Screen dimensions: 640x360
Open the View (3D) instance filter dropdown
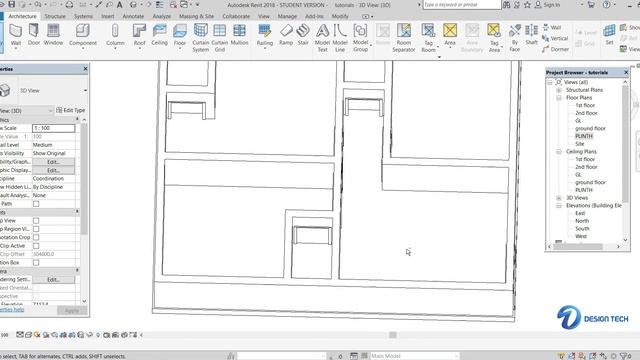click(x=50, y=111)
